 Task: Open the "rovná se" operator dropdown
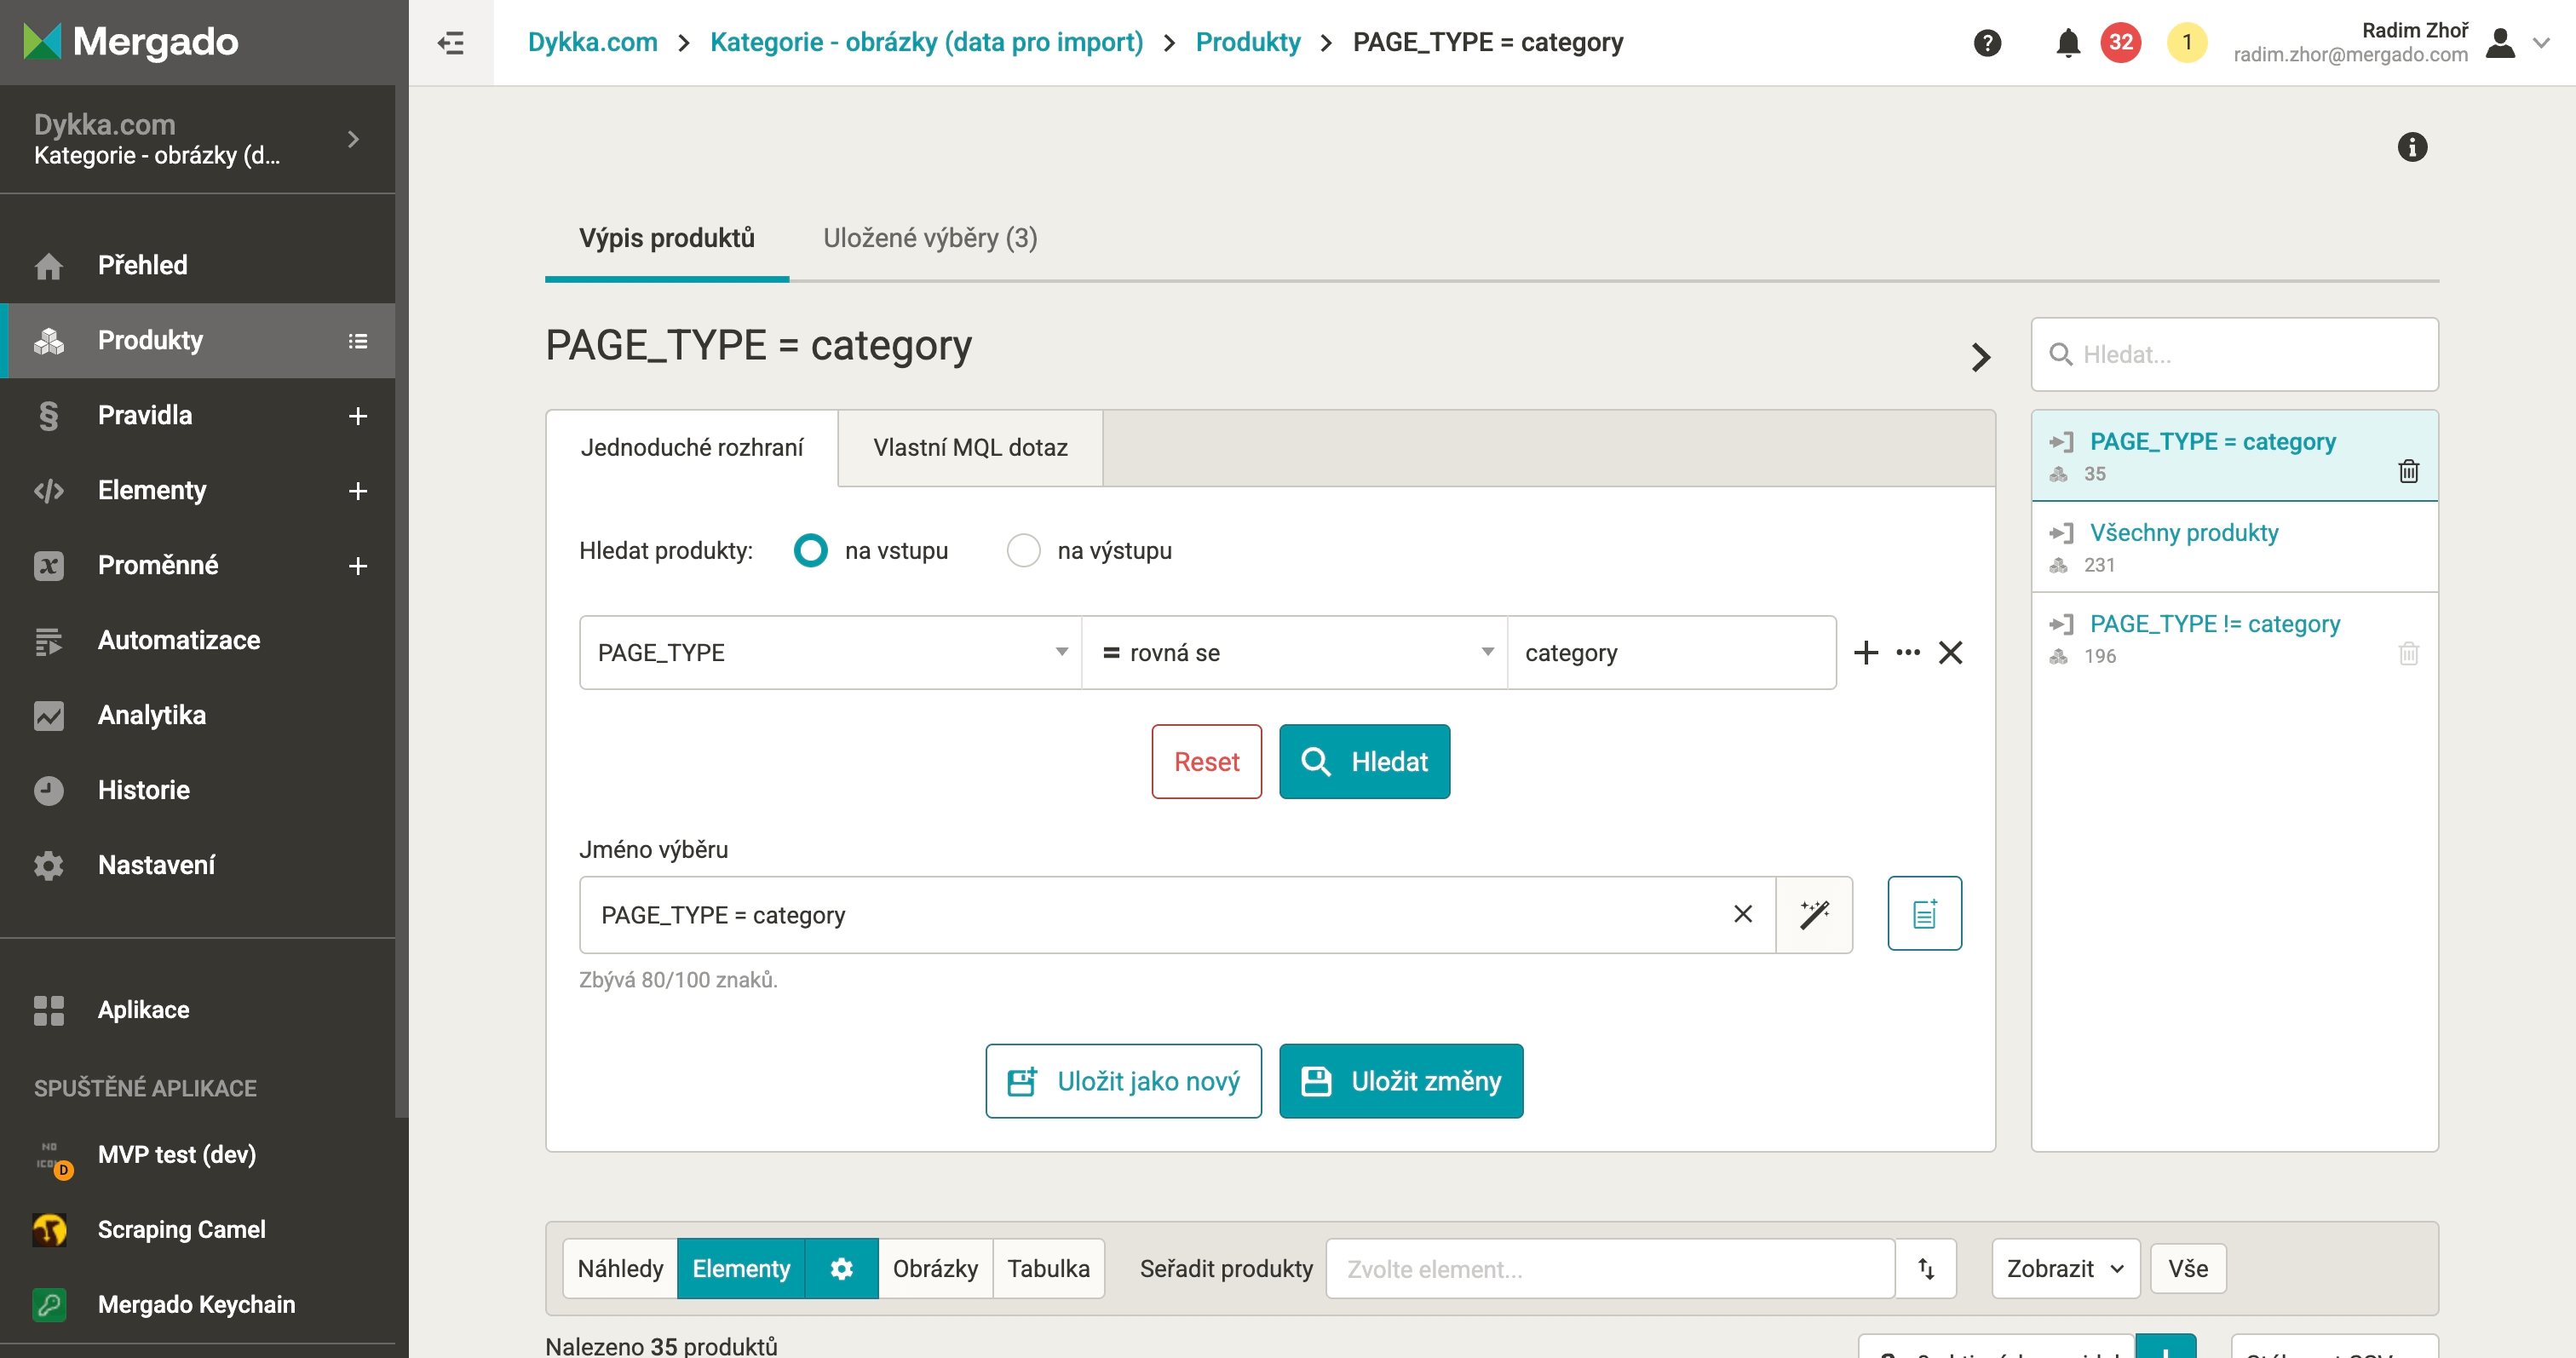point(1294,653)
